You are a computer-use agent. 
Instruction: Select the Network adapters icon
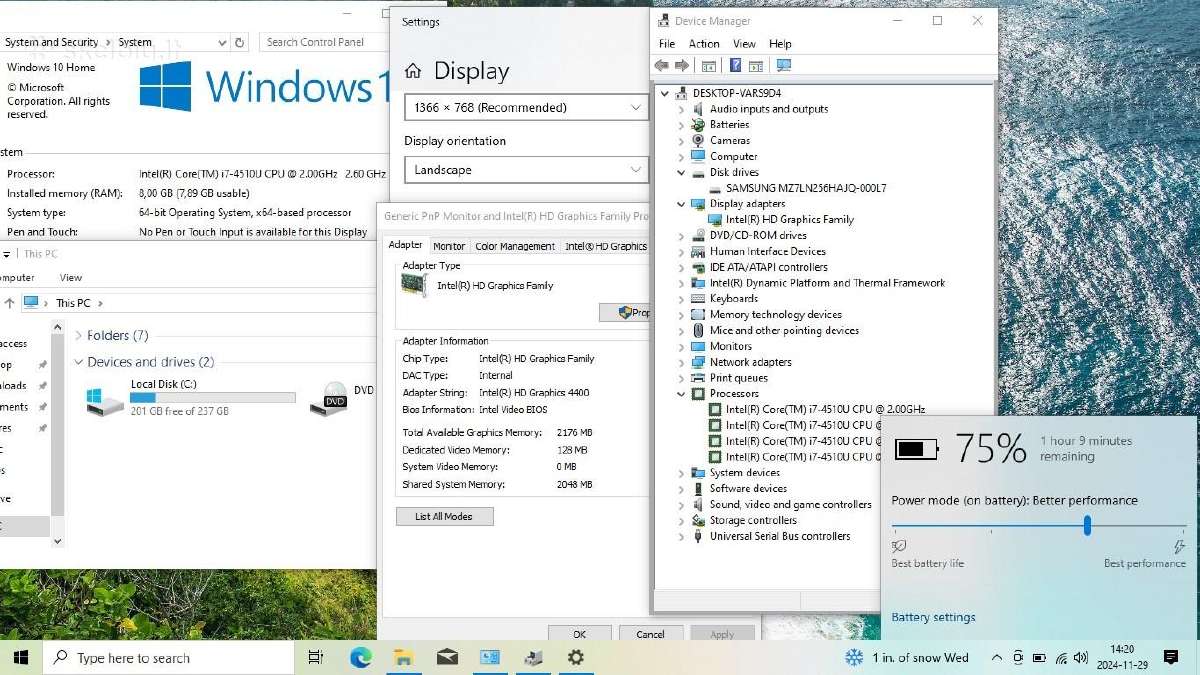[698, 362]
